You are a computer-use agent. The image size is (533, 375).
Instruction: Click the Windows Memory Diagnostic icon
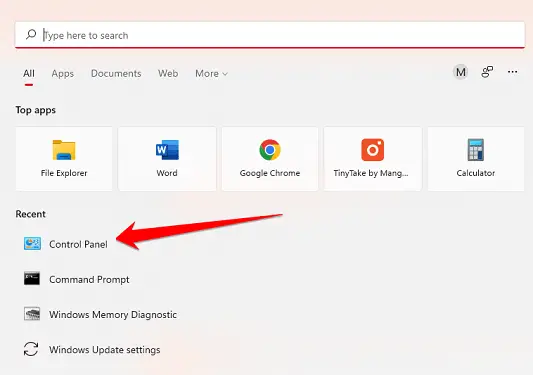(x=32, y=314)
